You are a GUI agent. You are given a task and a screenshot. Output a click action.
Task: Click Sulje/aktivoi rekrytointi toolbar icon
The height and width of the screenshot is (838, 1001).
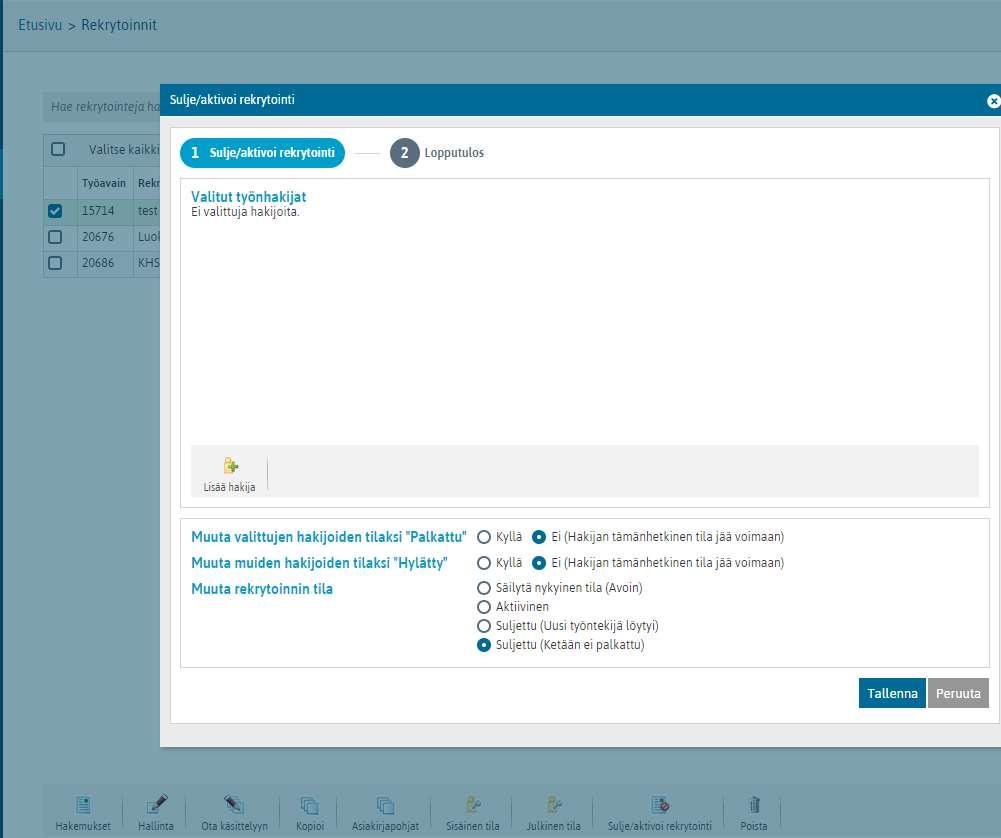[660, 804]
